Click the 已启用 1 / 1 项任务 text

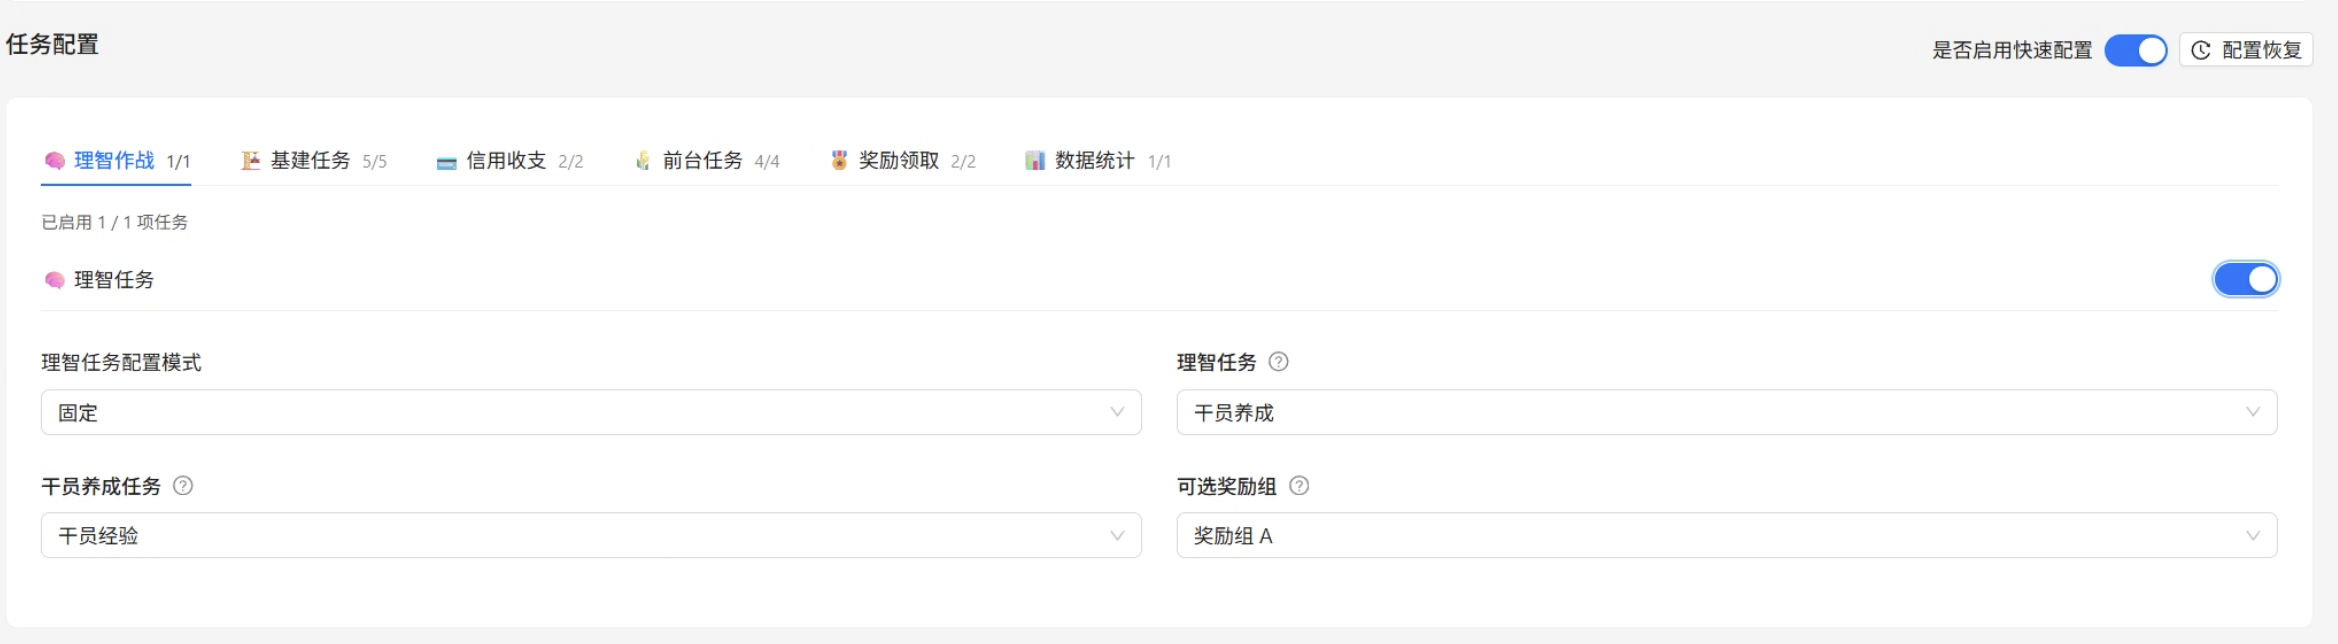tap(115, 222)
